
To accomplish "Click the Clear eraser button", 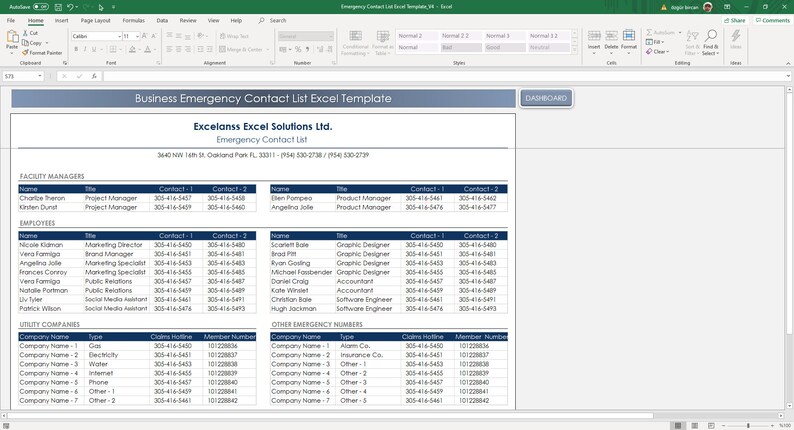I will pyautogui.click(x=657, y=52).
